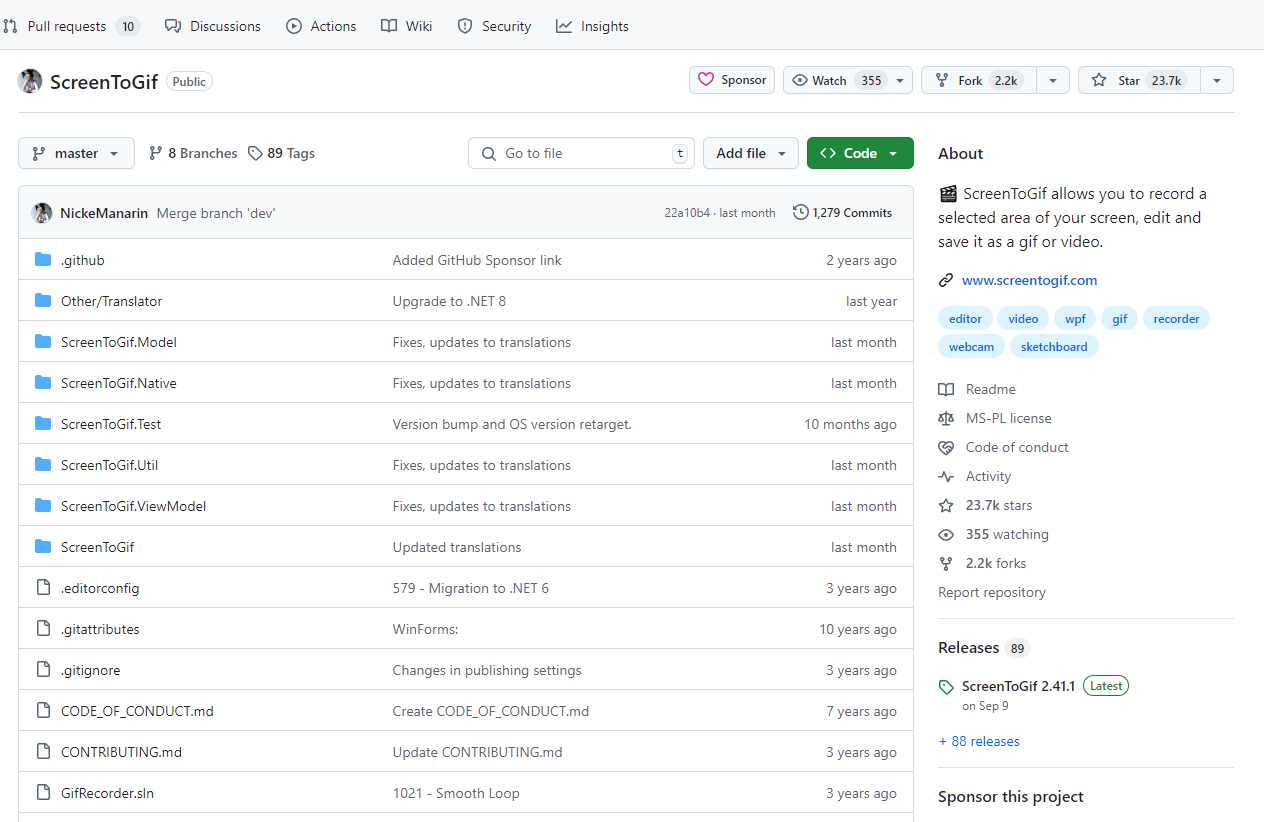Select the wpf topic tag
This screenshot has height=822, width=1264.
coord(1075,319)
